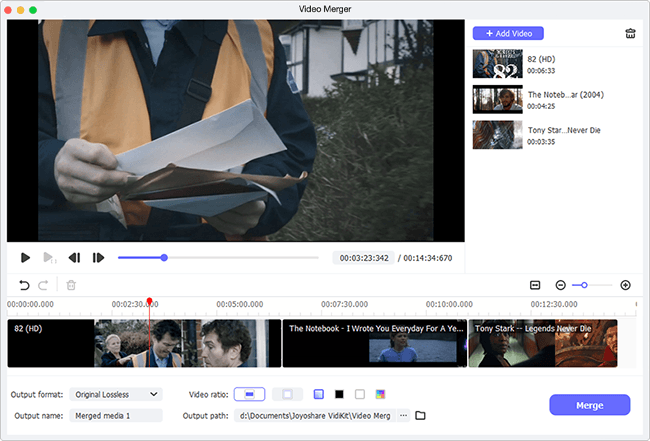
Task: Click the Add Video button
Action: [x=508, y=34]
